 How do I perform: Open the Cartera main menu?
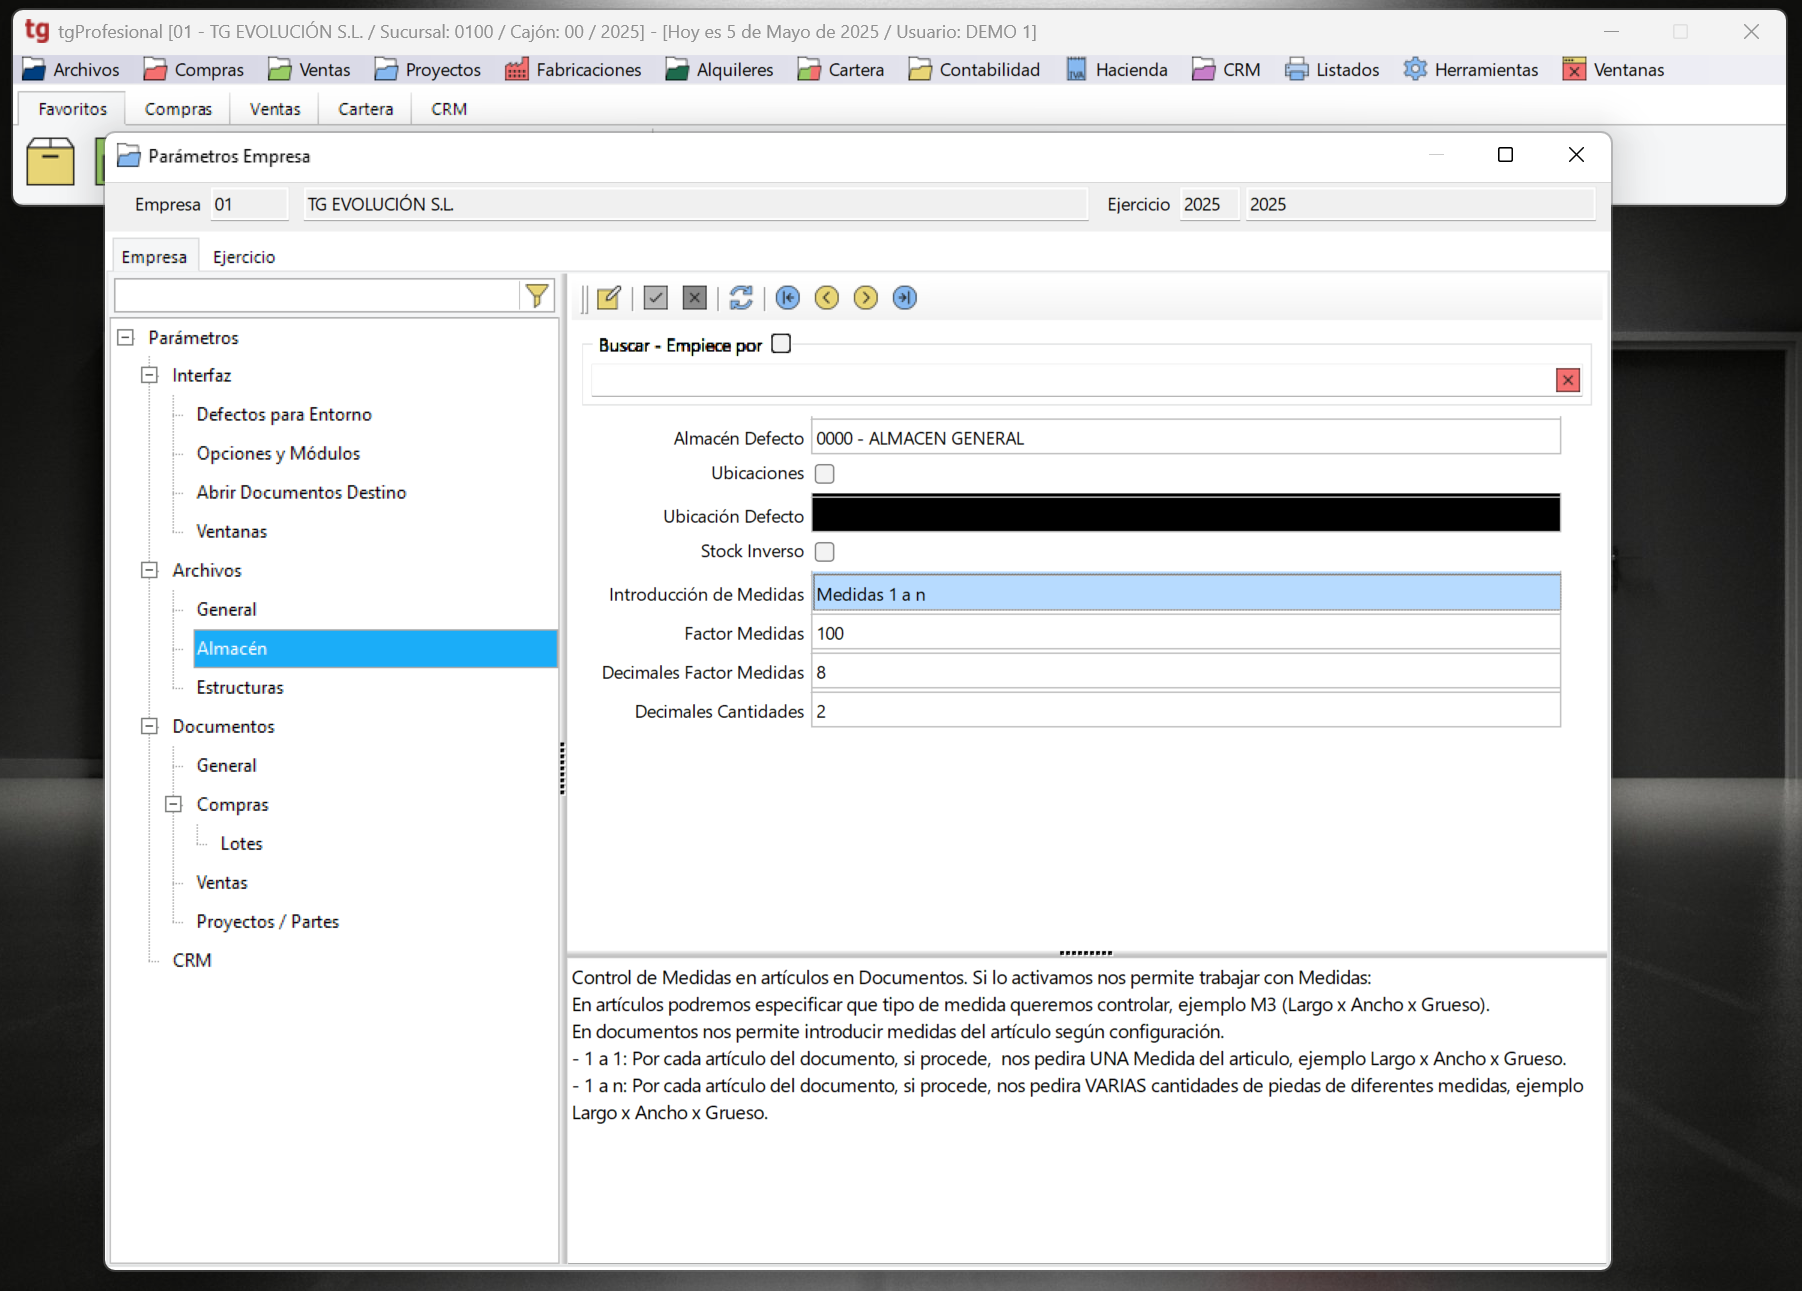pyautogui.click(x=841, y=70)
